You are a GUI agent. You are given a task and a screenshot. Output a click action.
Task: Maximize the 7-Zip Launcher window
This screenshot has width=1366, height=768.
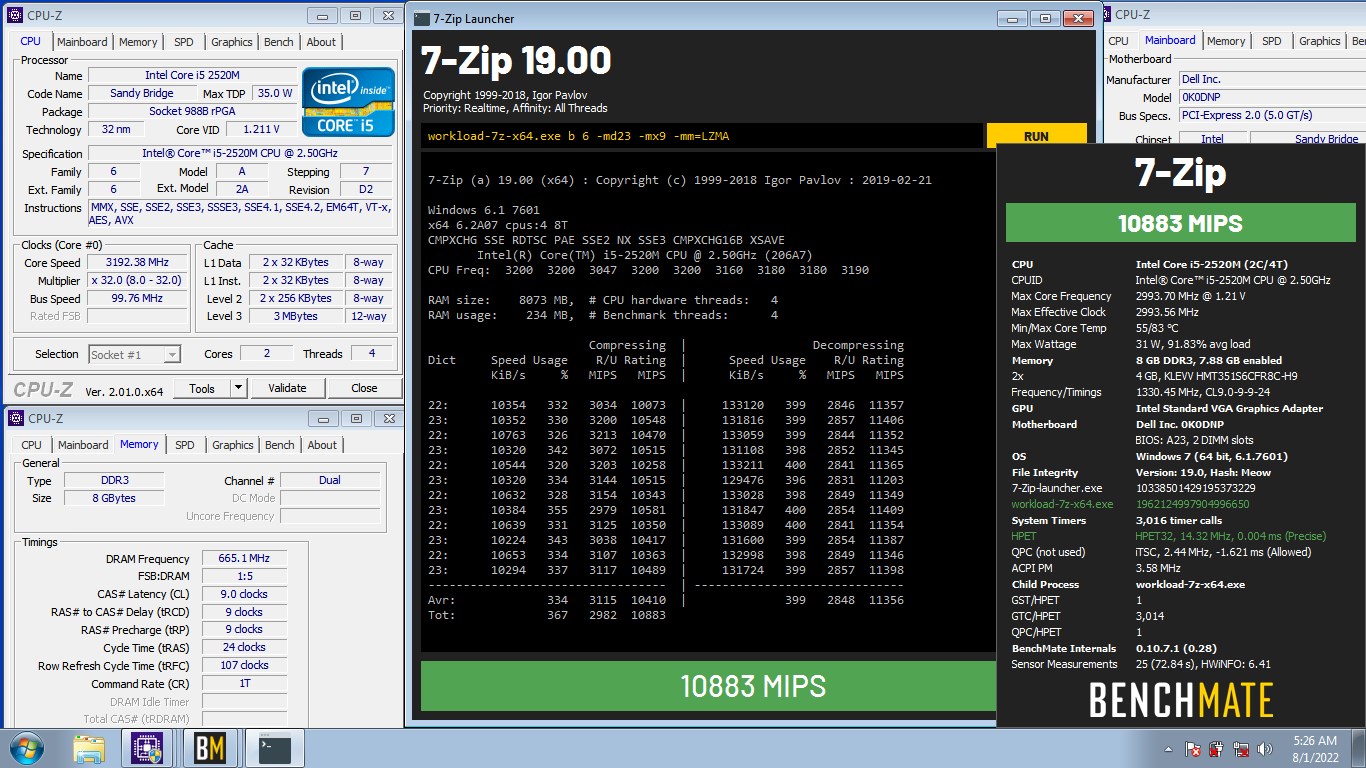click(x=1043, y=18)
